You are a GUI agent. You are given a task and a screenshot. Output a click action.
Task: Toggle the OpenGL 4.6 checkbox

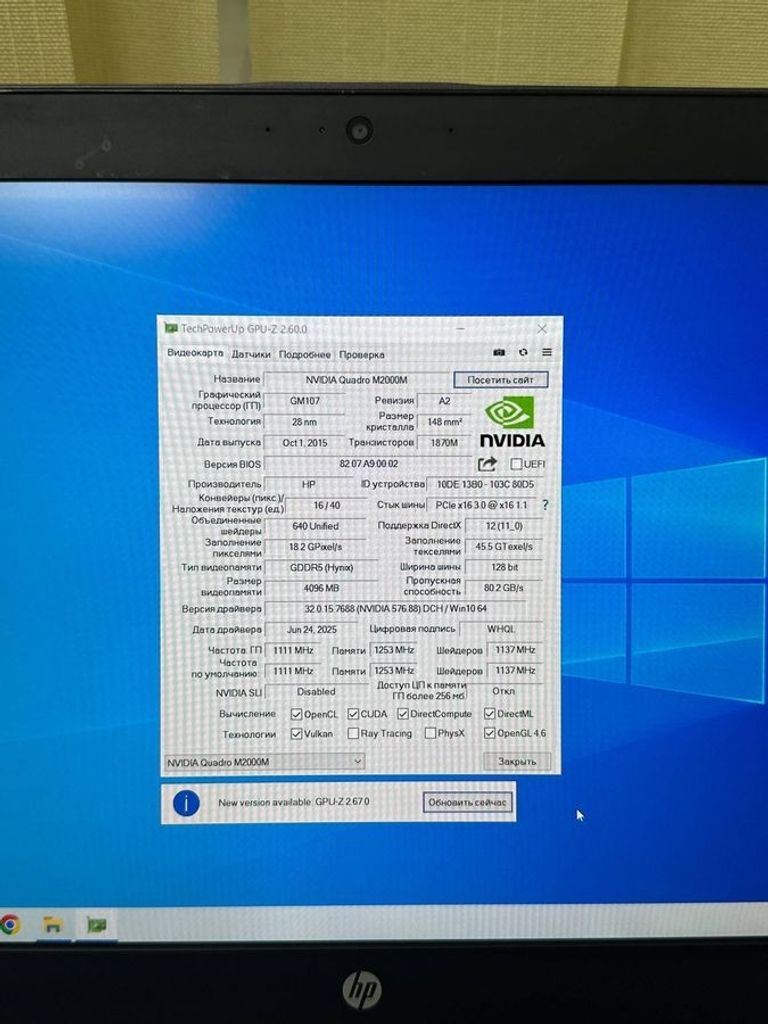(x=489, y=733)
